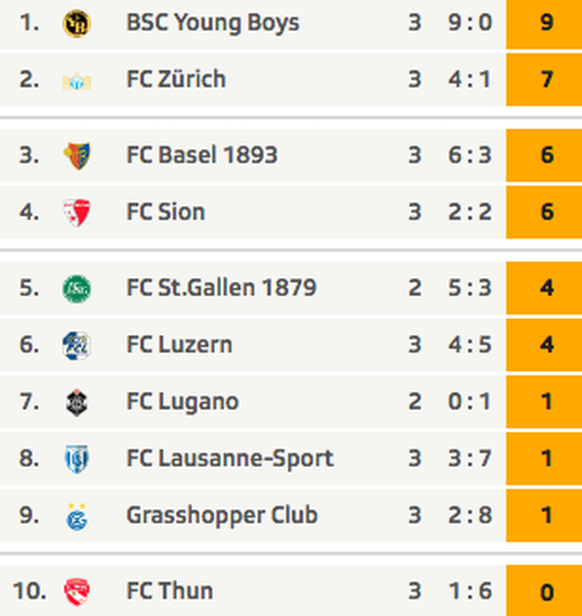Click the FC St.Gallen 1879 green logo
Image resolution: width=582 pixels, height=616 pixels.
tap(77, 289)
